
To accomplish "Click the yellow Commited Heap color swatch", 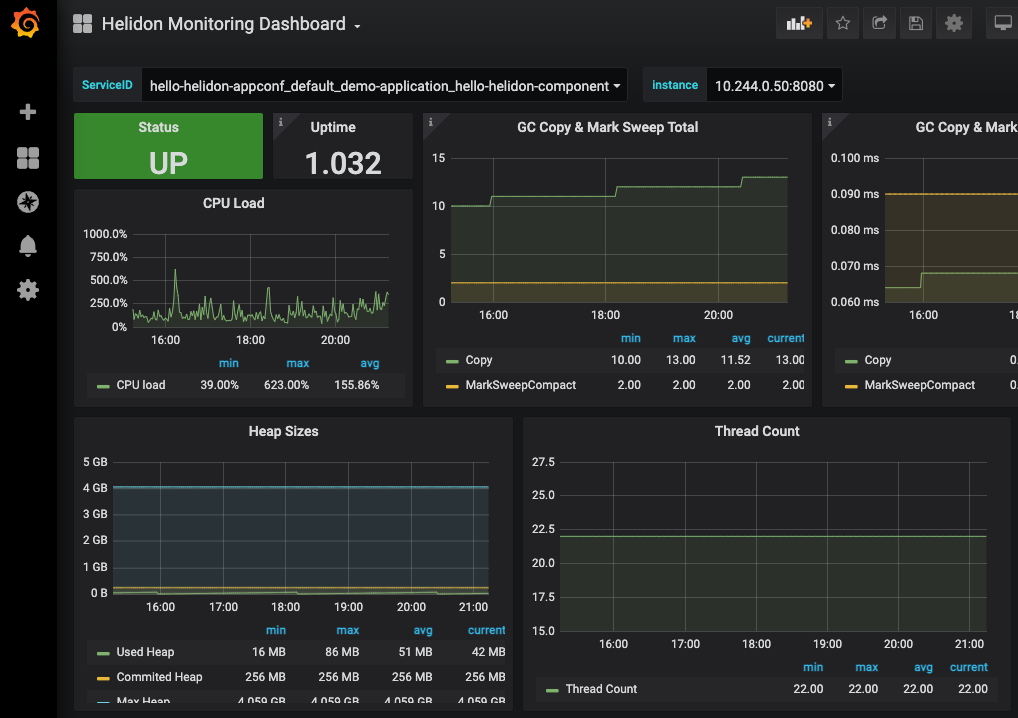I will point(103,678).
